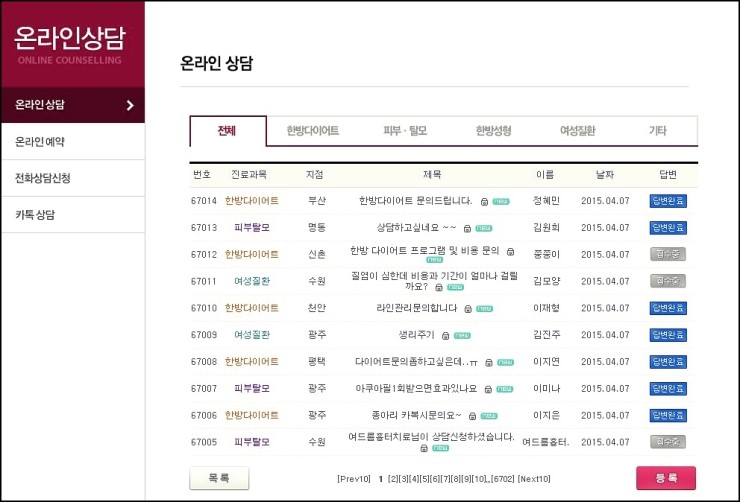Click lock icon under '여드름흉터치료님이 상담신청하셨습니다.'
Screen dimensions: 740x502
[x=424, y=448]
